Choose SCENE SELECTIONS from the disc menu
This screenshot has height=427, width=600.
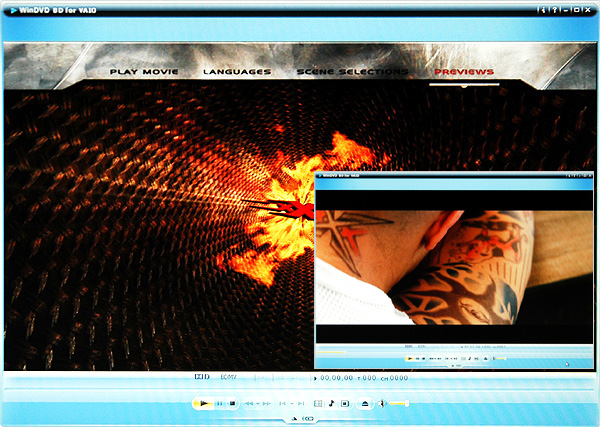coord(352,73)
